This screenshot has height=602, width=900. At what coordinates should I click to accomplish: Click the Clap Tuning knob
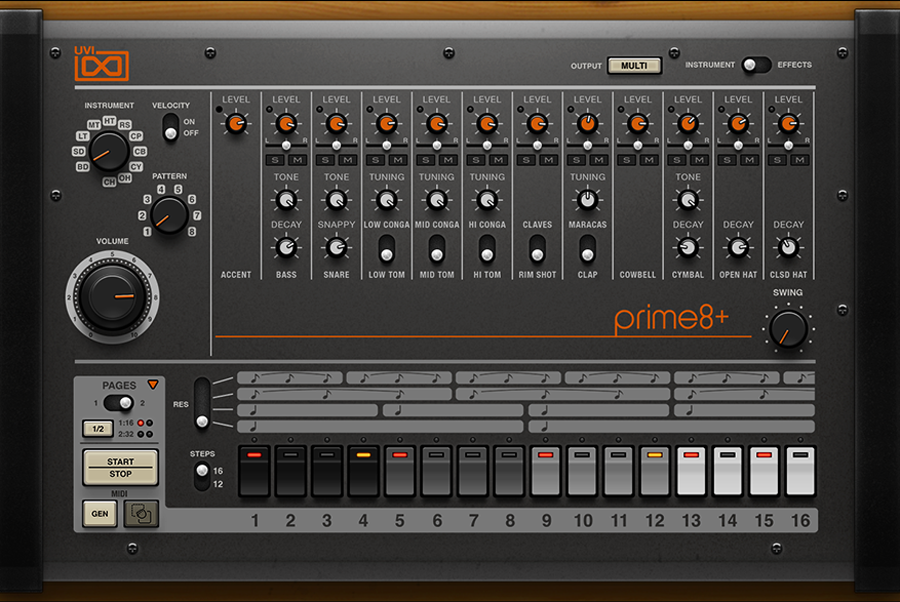(587, 200)
